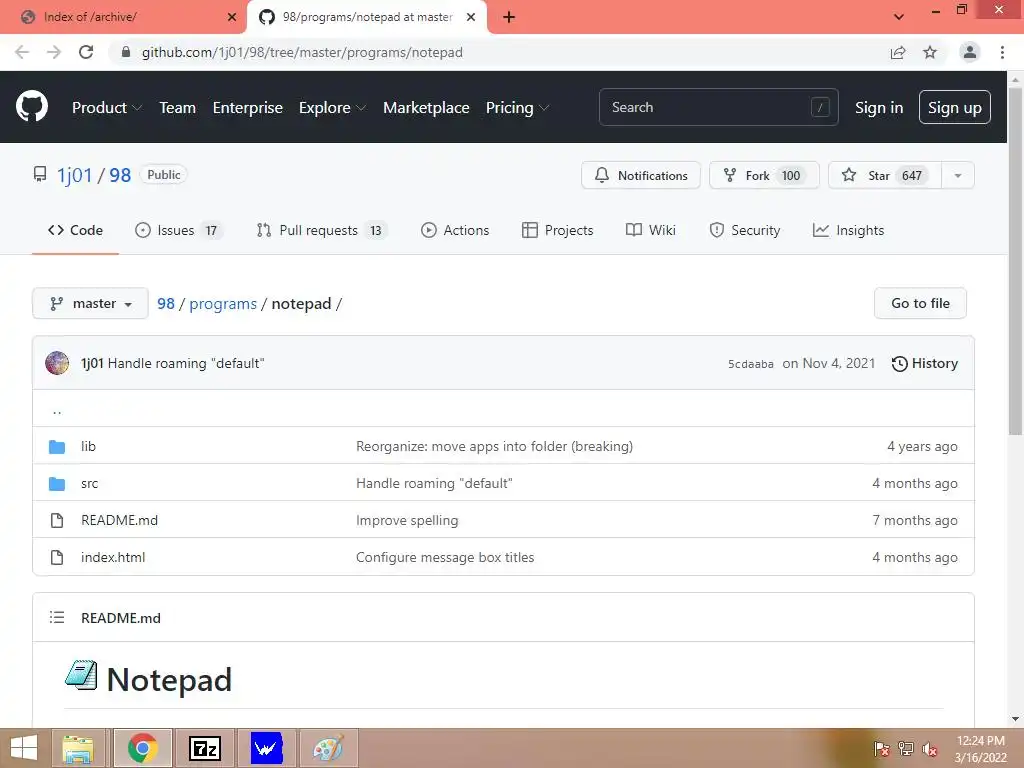The image size is (1024, 768).
Task: Expand the Explore menu
Action: [332, 108]
